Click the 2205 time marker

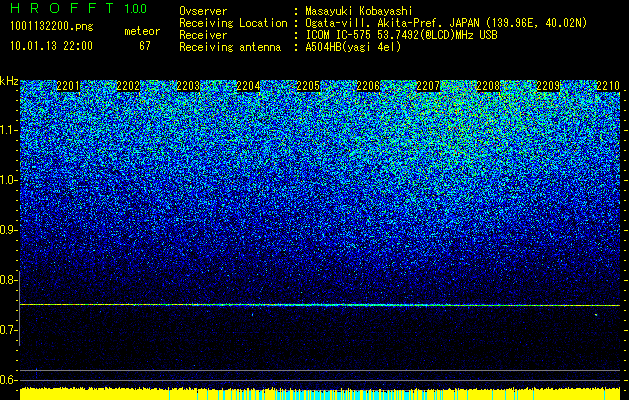pyautogui.click(x=308, y=86)
